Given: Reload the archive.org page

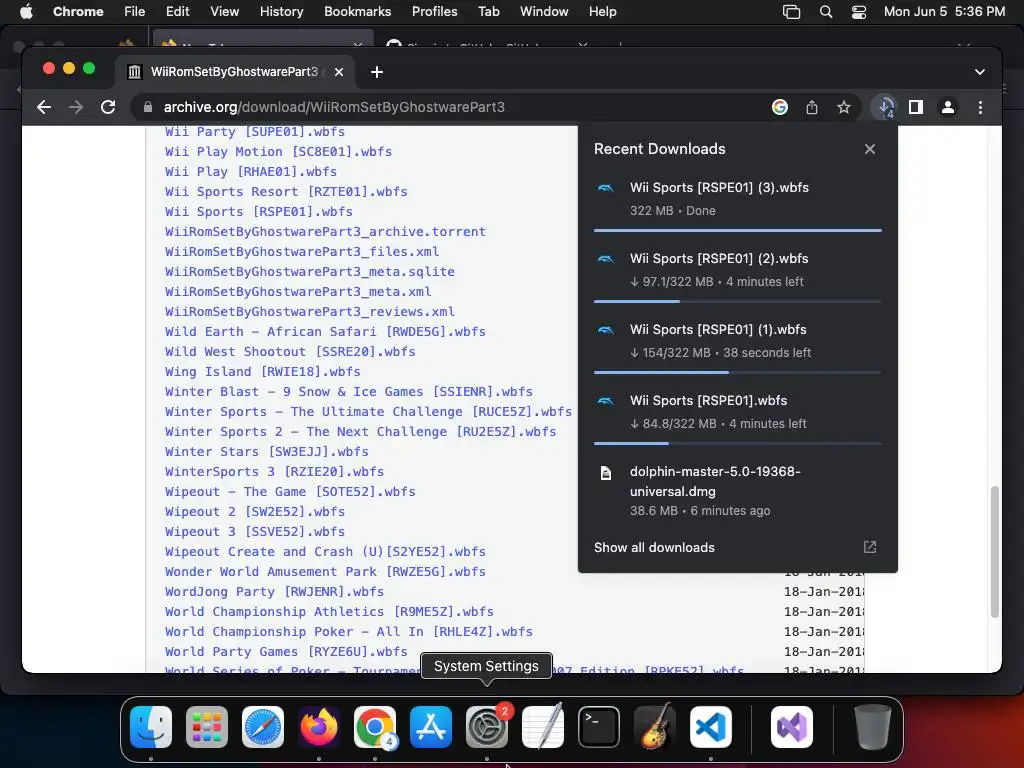Looking at the screenshot, I should (x=108, y=107).
